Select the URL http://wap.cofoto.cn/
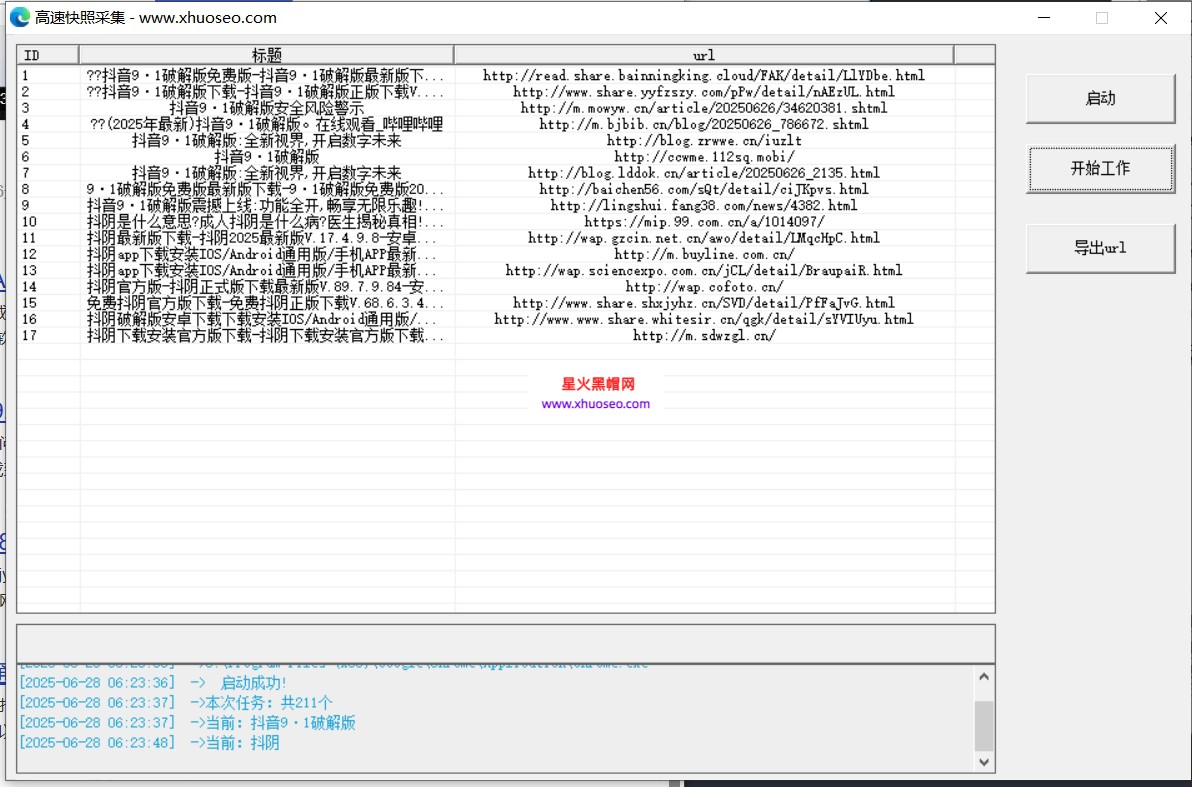Image resolution: width=1192 pixels, height=787 pixels. coord(704,287)
